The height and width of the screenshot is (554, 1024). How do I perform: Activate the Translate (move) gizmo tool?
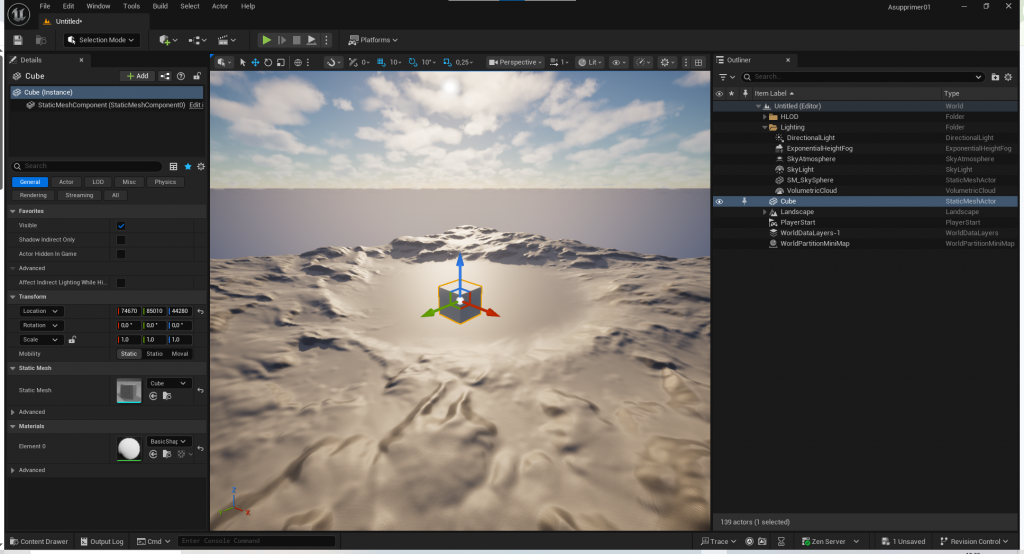tap(255, 62)
